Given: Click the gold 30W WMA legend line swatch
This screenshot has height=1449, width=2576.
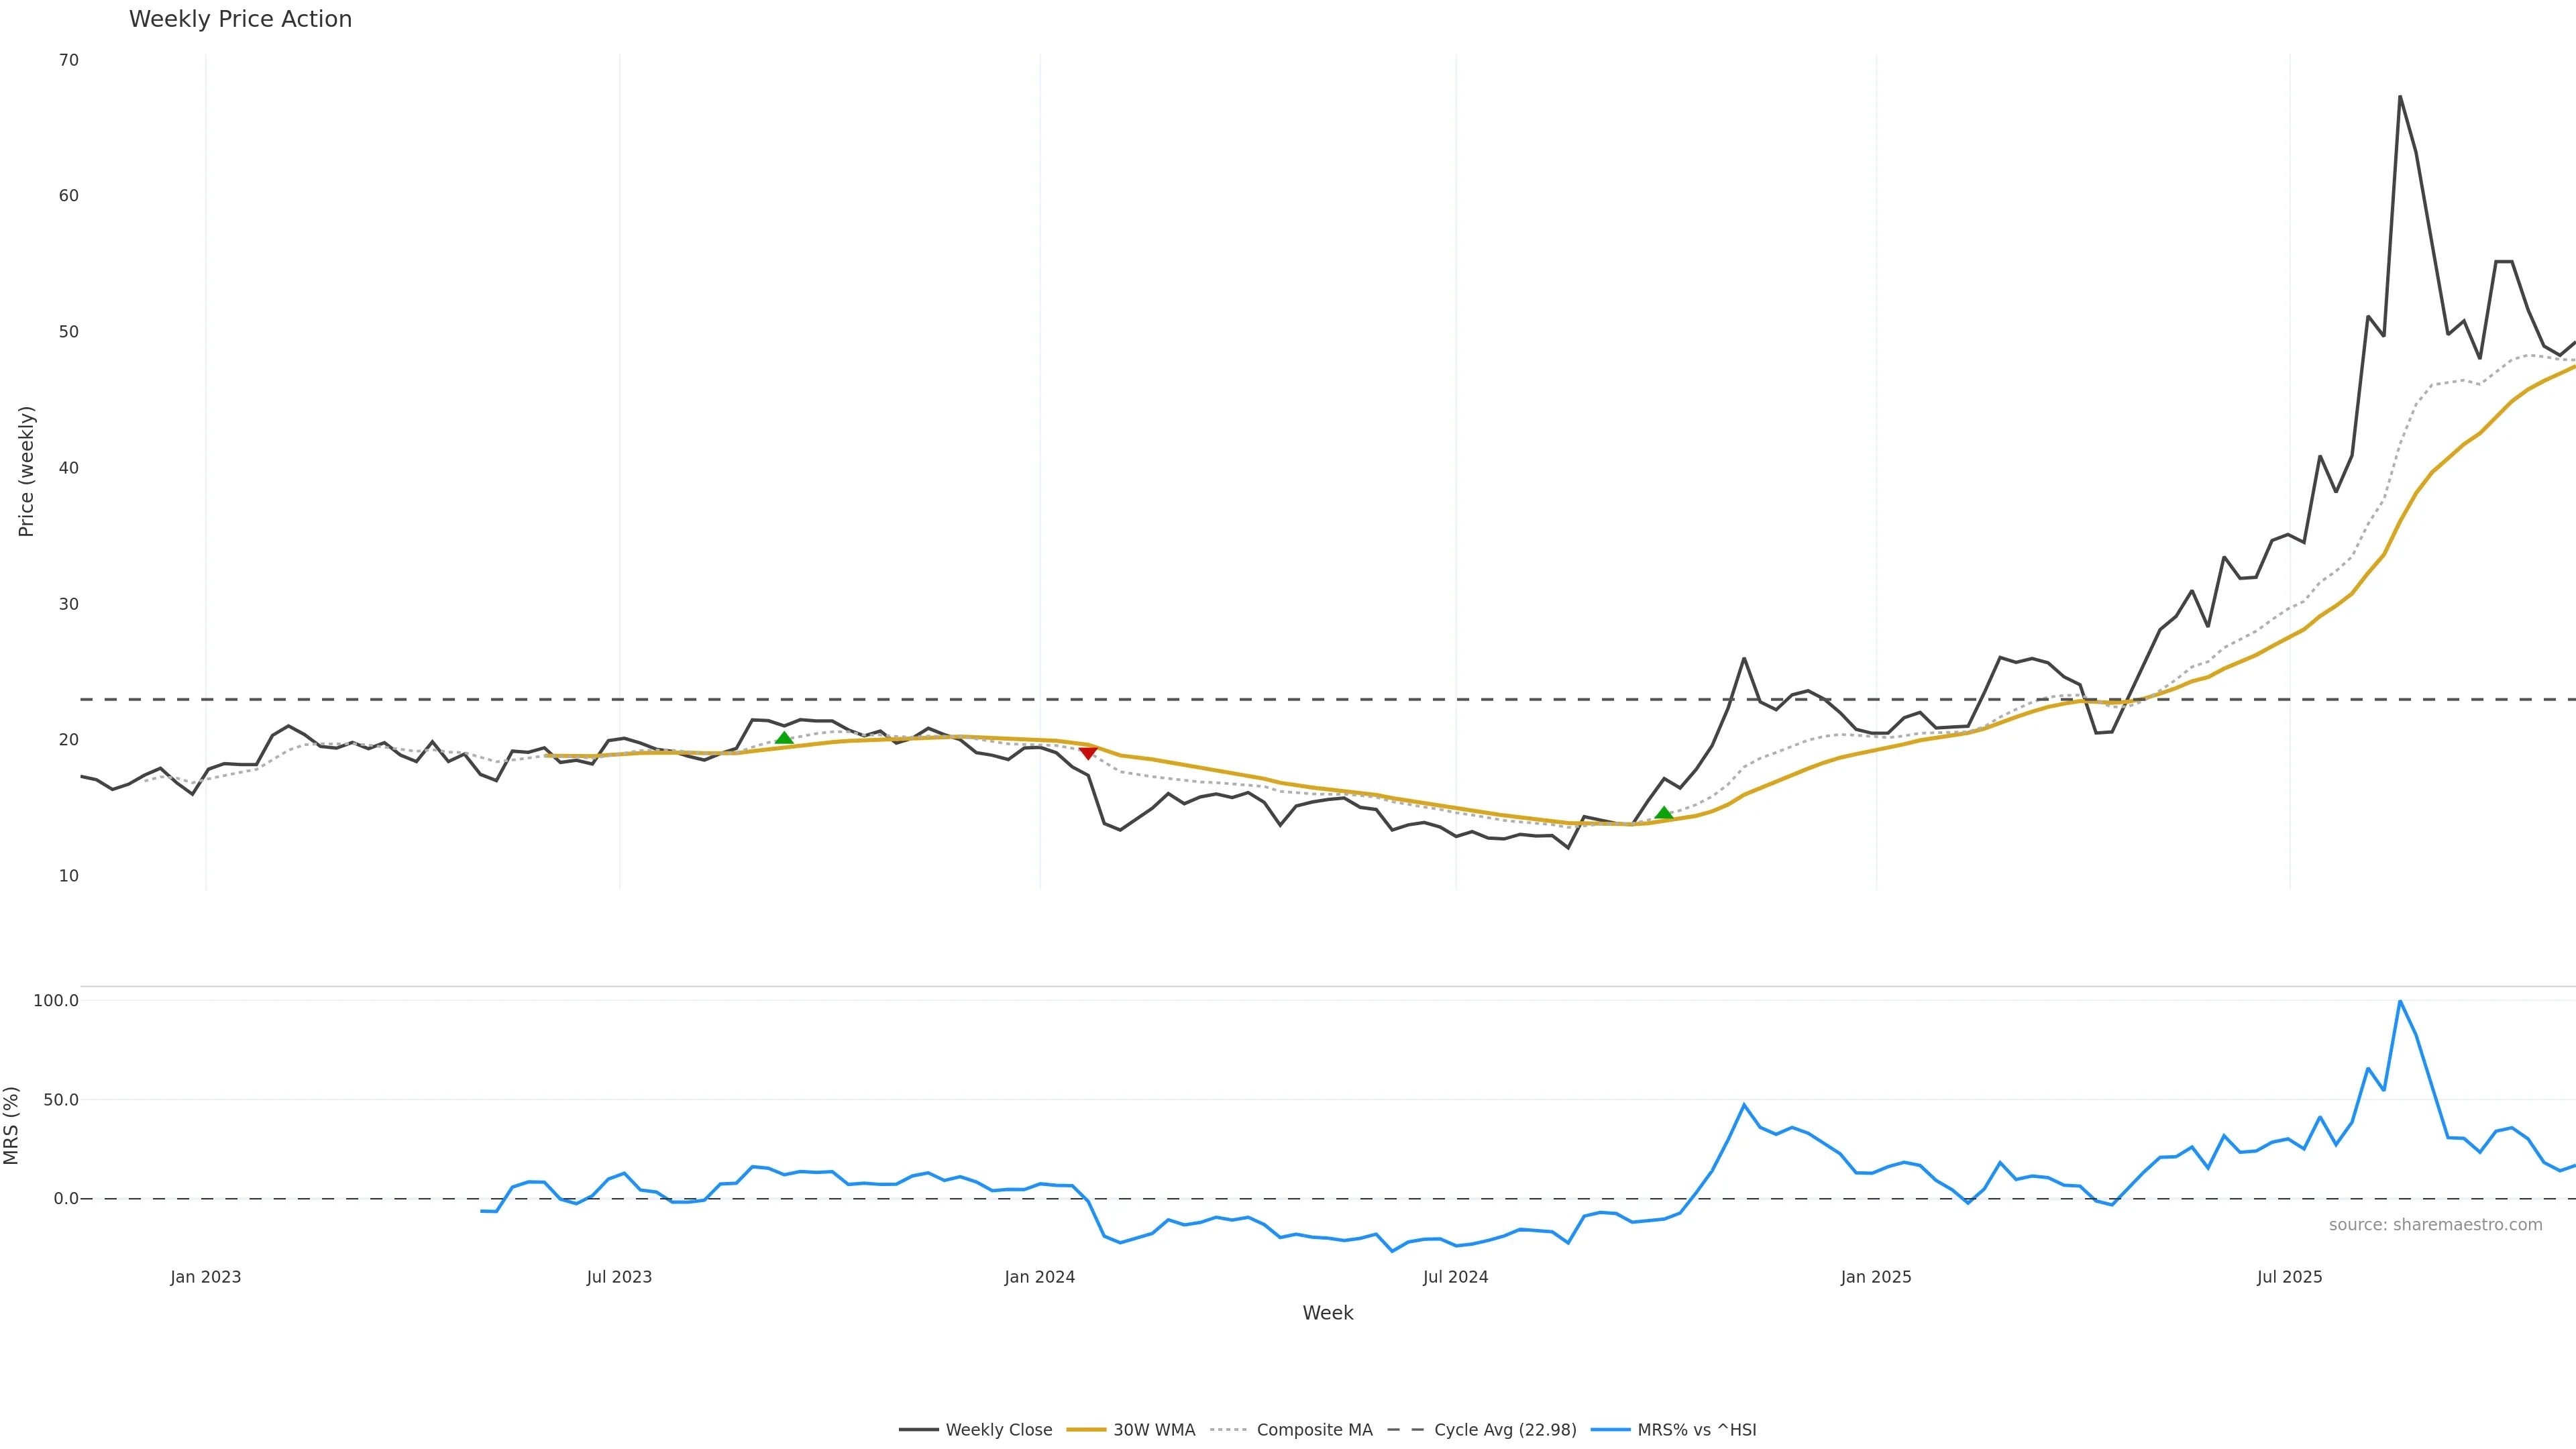Looking at the screenshot, I should [1087, 1430].
